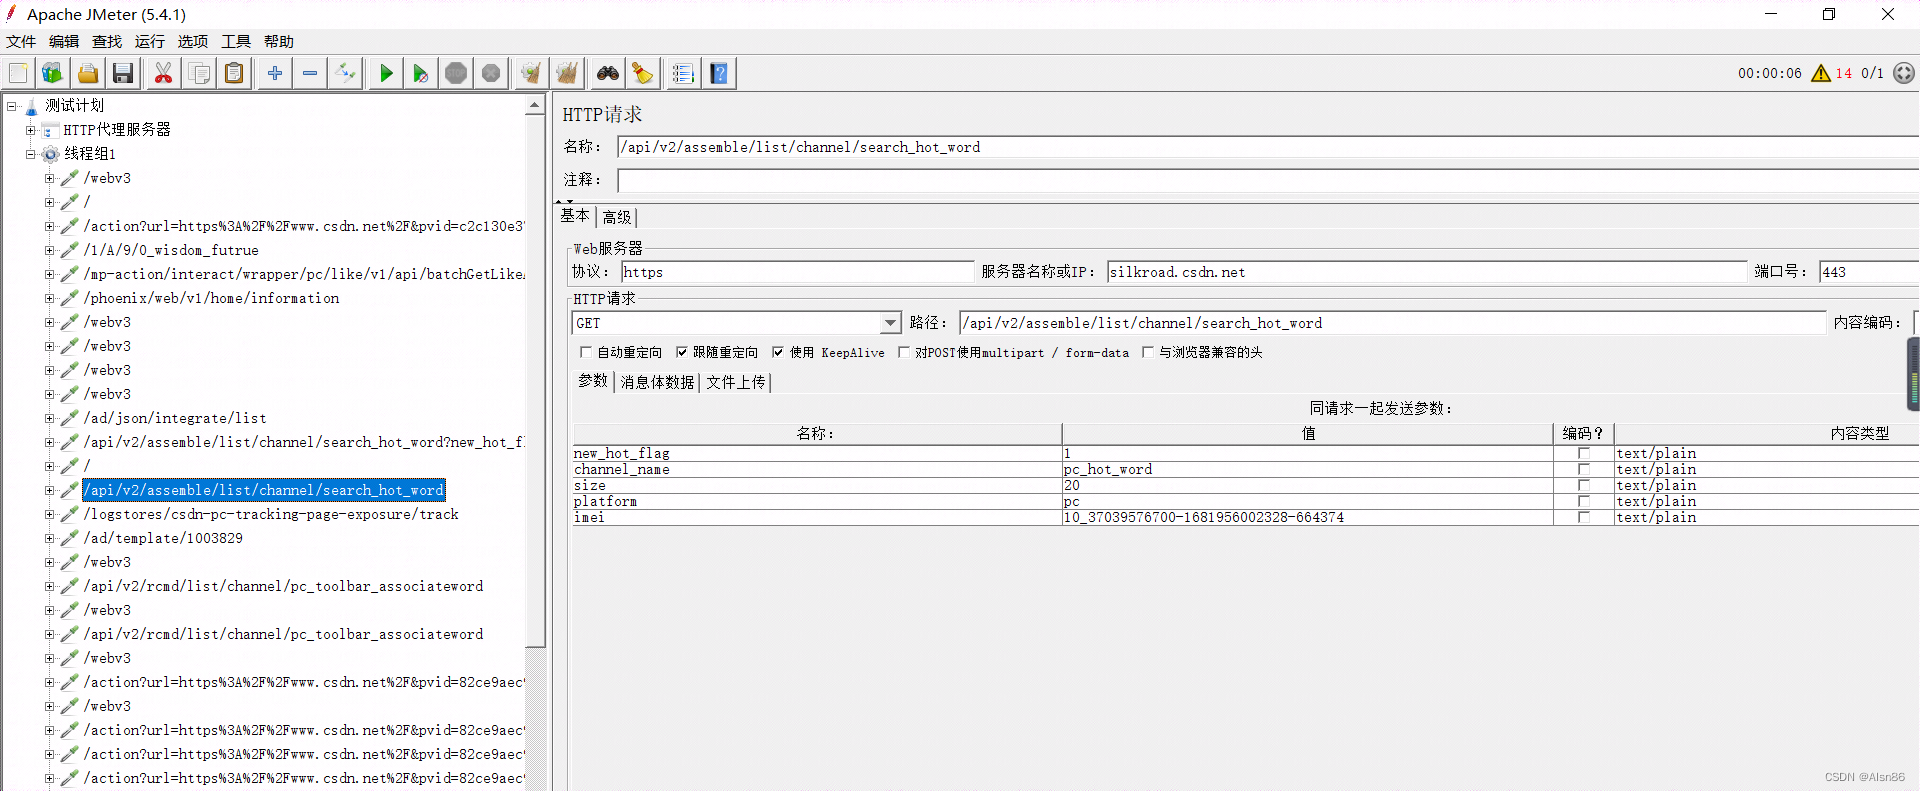Click the pc_hot_word value cell
This screenshot has width=1920, height=791.
point(1307,469)
